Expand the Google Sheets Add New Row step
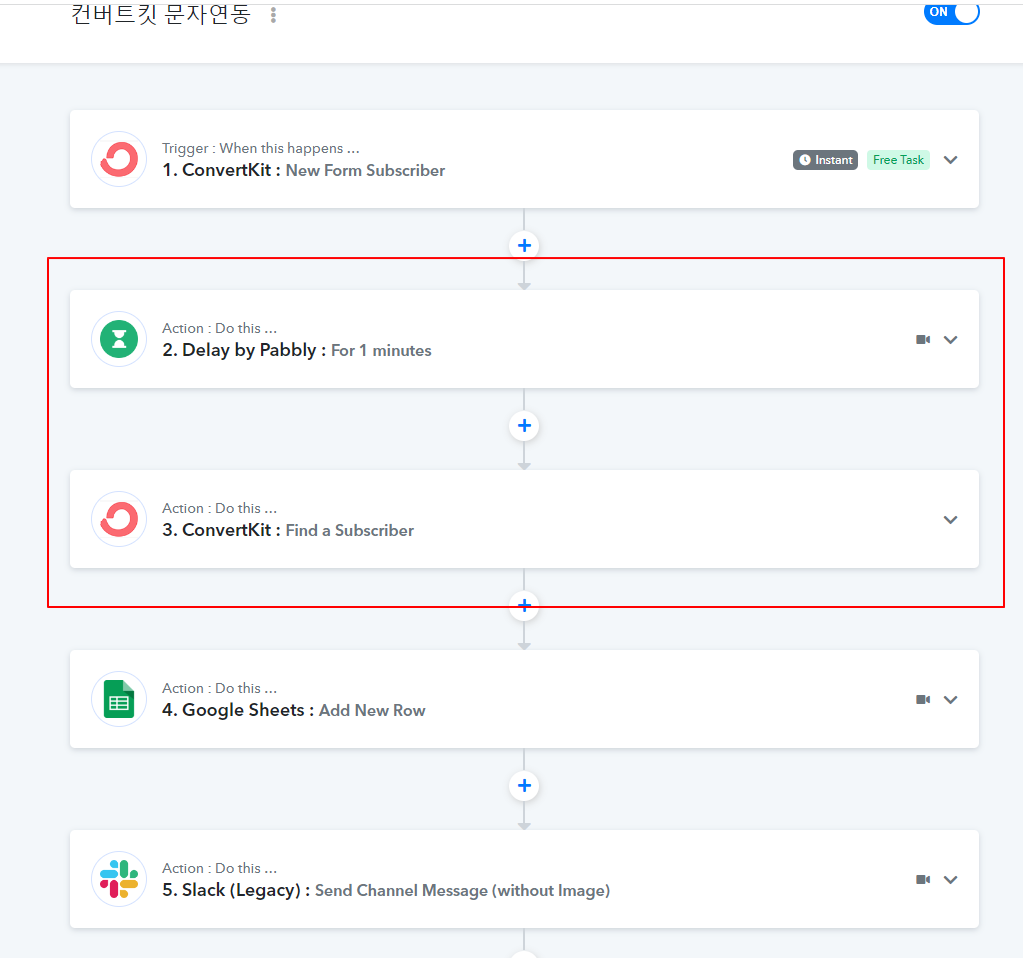 (x=951, y=700)
